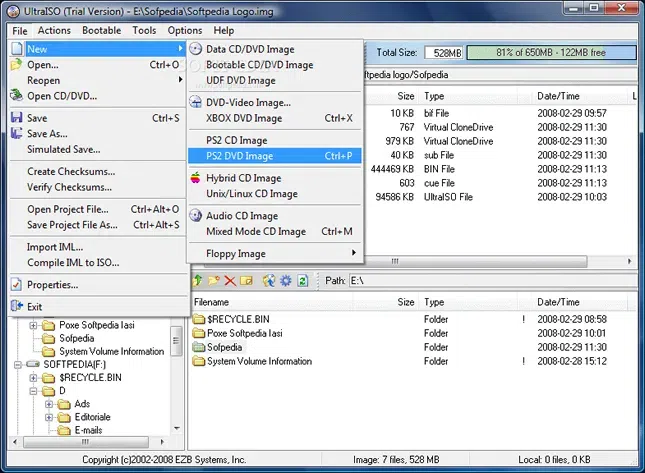The height and width of the screenshot is (473, 645).
Task: Click the blue gear settings icon in local toolbar
Action: click(x=285, y=281)
